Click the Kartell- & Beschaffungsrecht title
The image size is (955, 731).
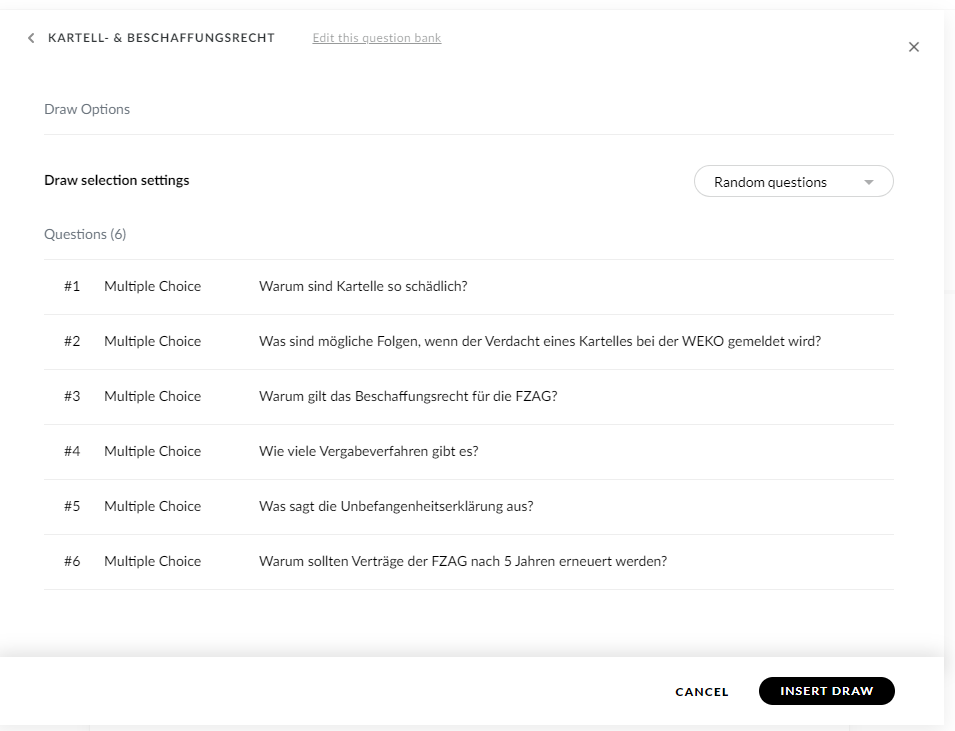pos(161,38)
